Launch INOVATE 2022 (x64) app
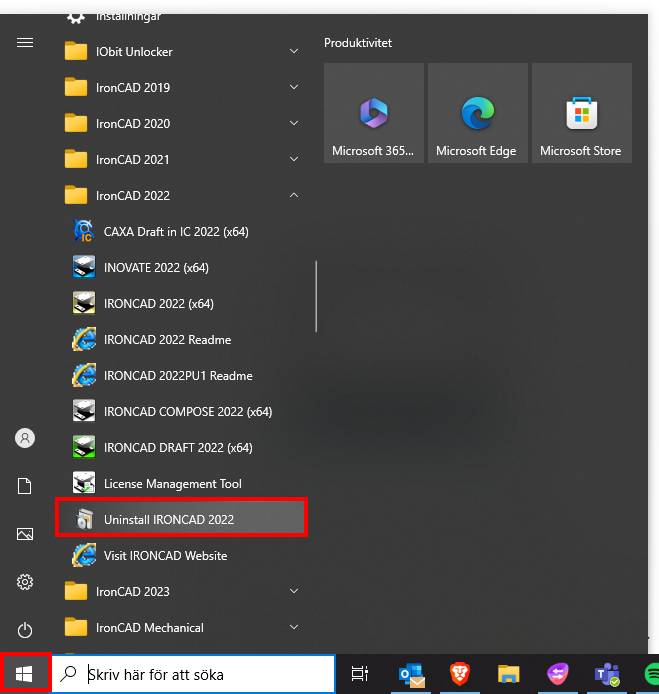Screen dimensions: 659x694 (181, 268)
